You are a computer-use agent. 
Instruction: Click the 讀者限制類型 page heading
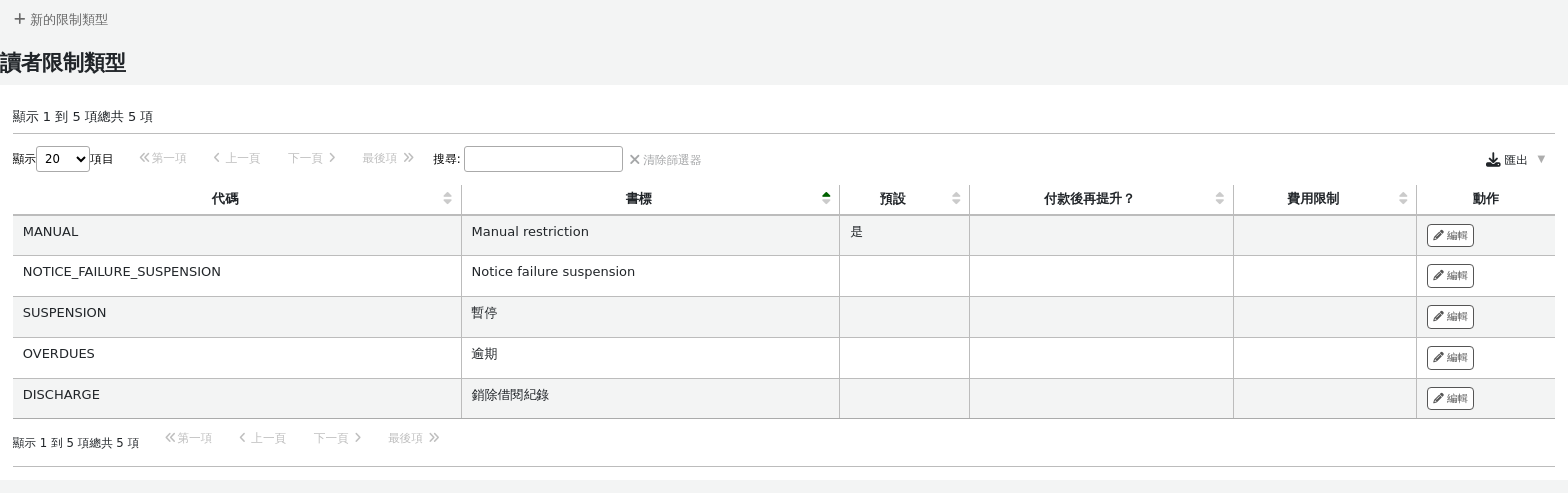[x=63, y=63]
